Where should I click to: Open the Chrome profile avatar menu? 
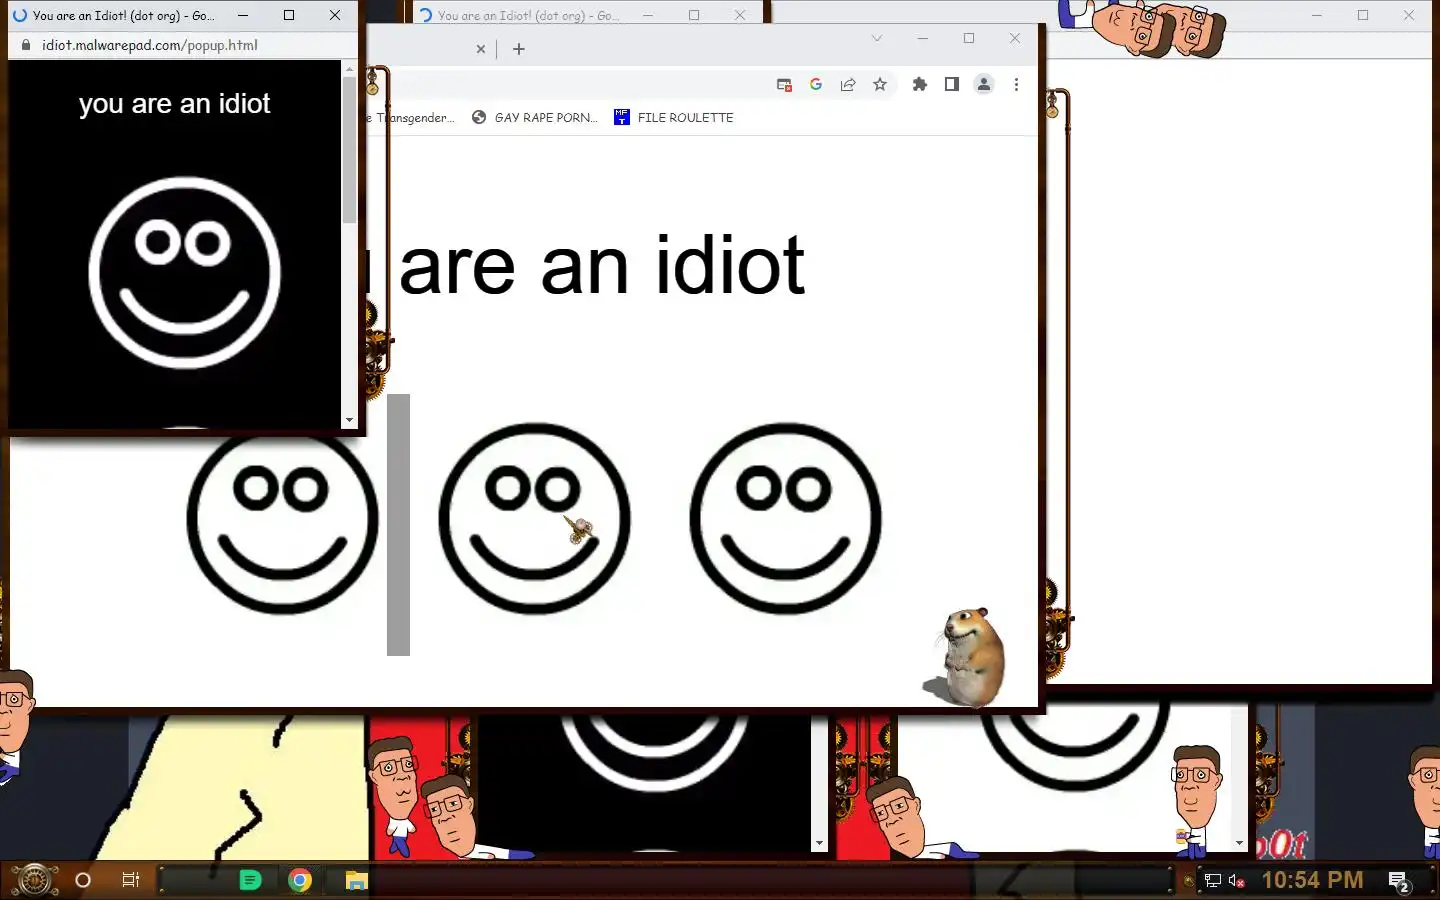point(984,85)
